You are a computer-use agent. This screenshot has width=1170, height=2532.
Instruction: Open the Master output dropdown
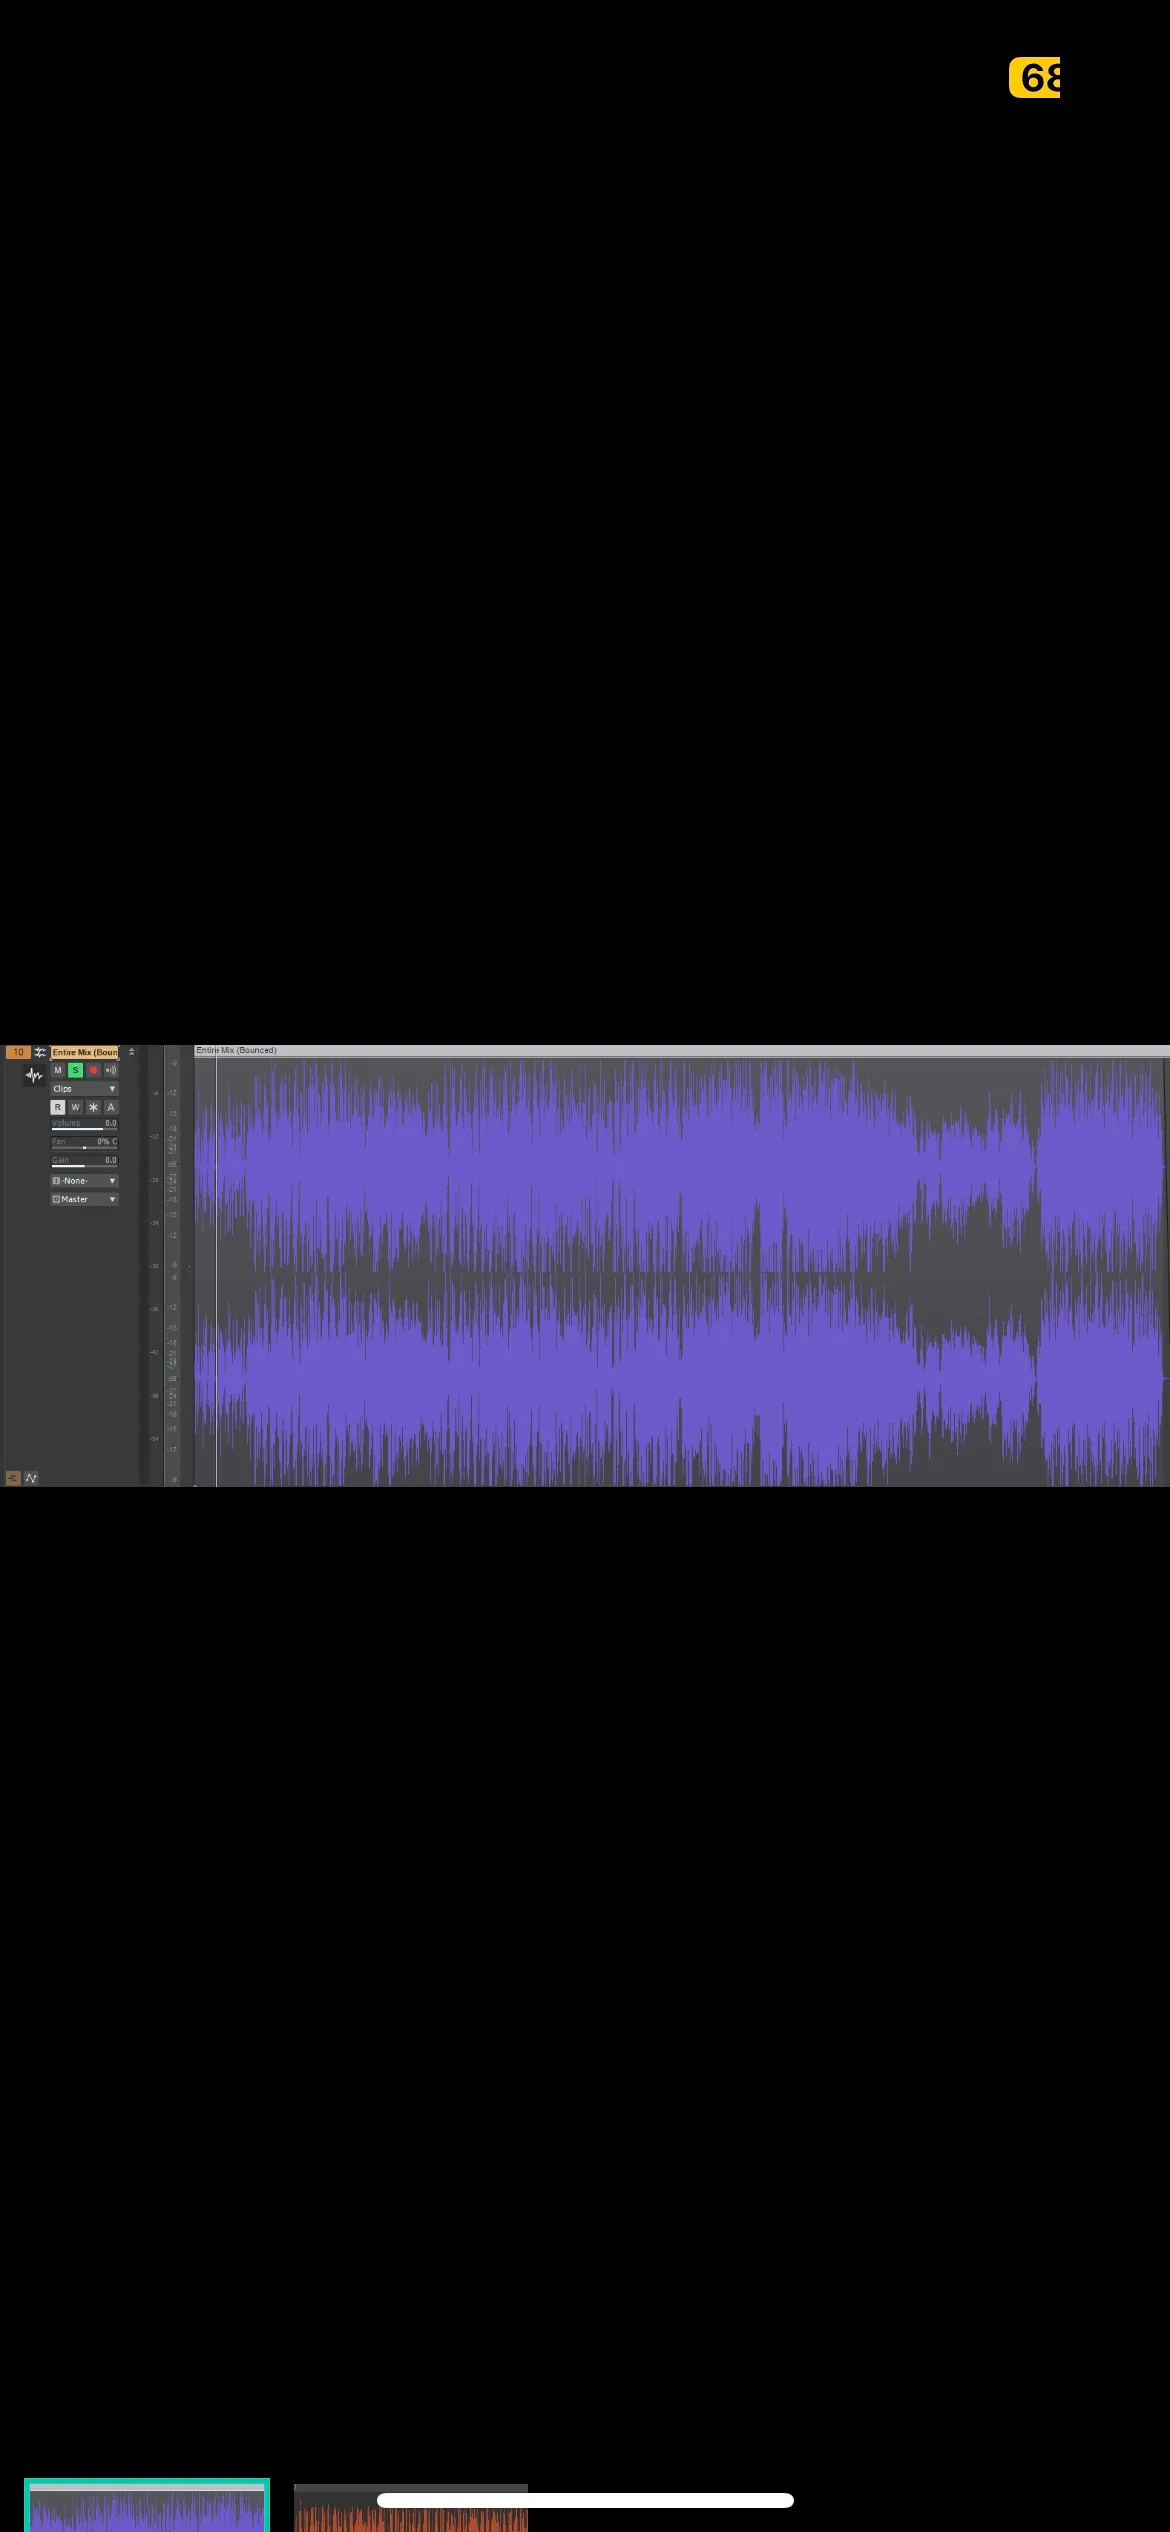coord(84,1199)
